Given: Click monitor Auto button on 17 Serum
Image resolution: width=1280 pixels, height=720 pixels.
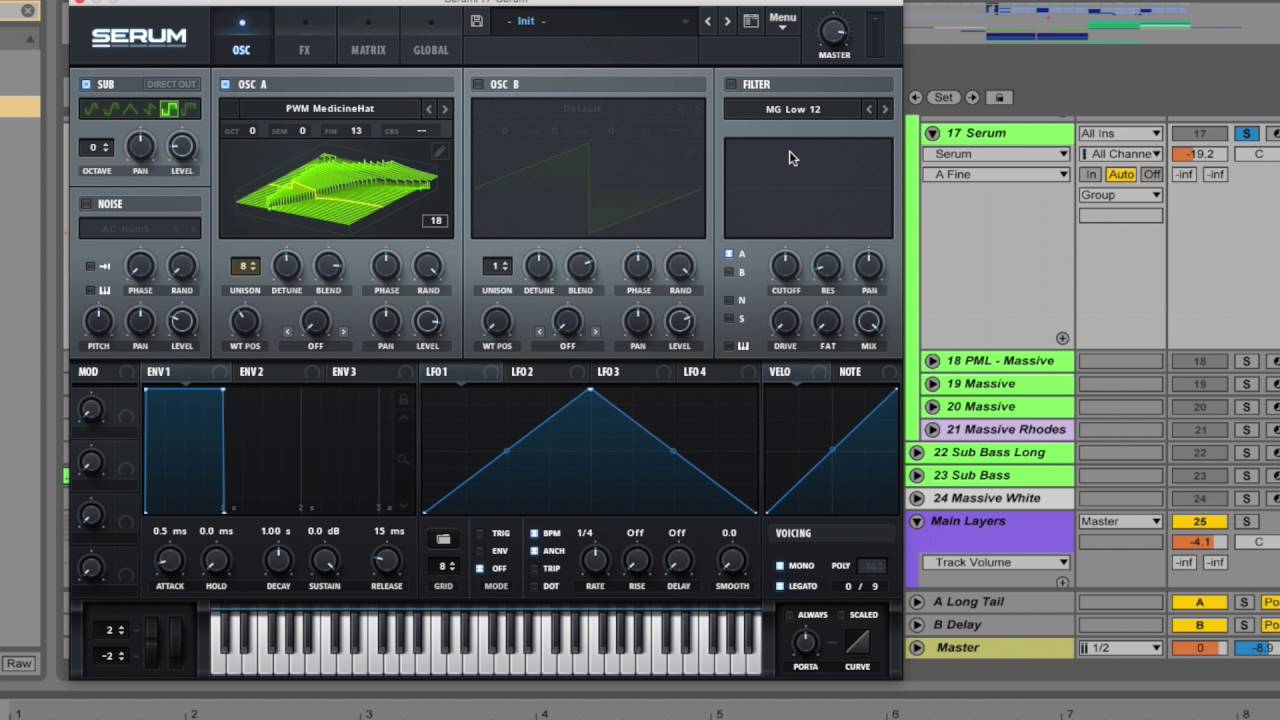Looking at the screenshot, I should pyautogui.click(x=1121, y=175).
